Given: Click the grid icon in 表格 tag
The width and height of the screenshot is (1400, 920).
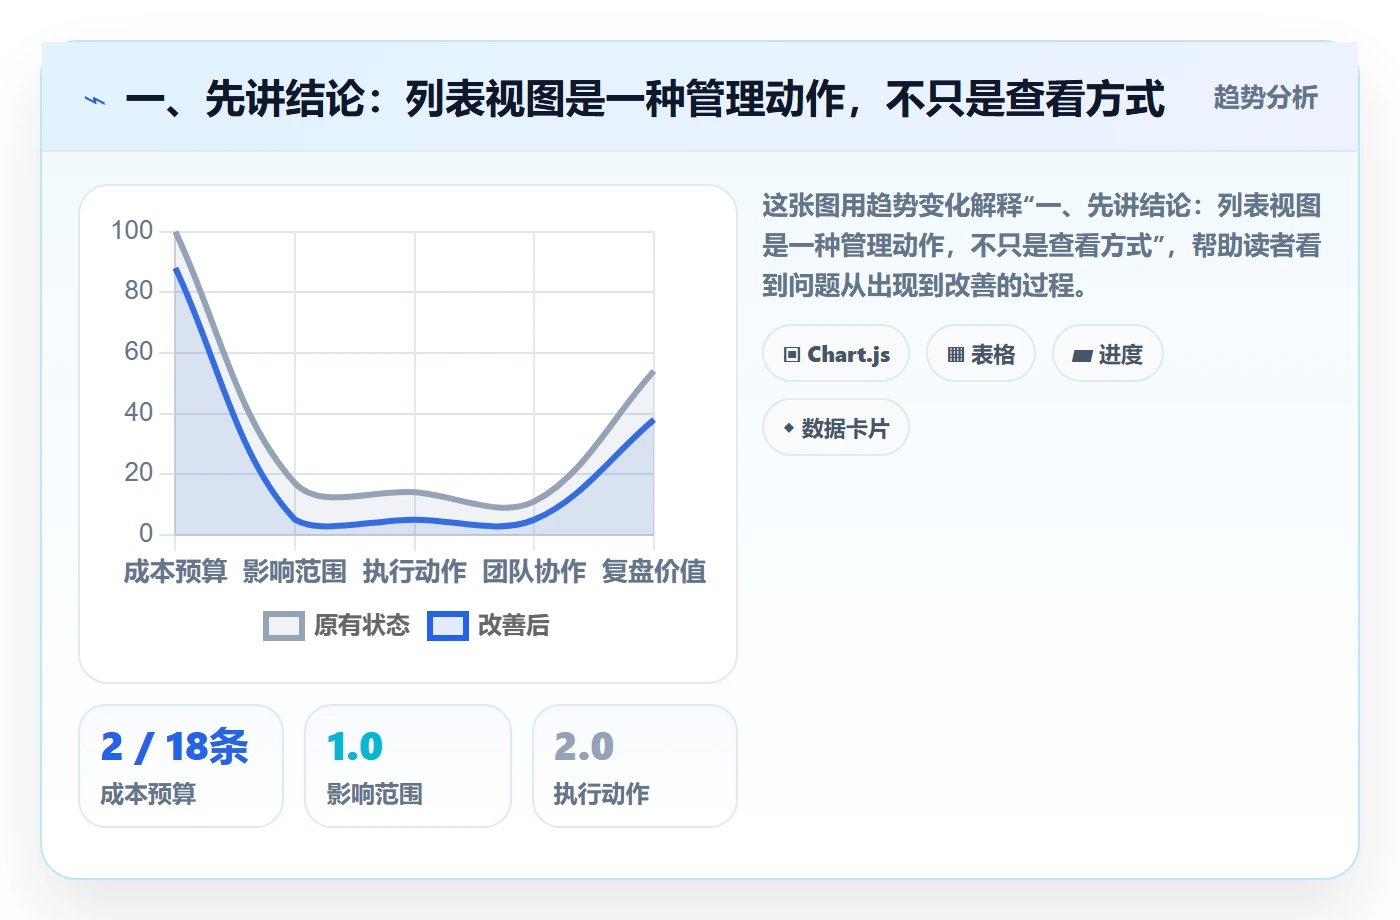Looking at the screenshot, I should click(956, 355).
